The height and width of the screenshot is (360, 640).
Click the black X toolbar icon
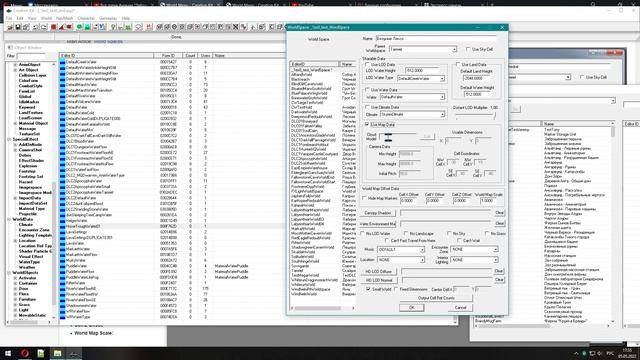236,27
